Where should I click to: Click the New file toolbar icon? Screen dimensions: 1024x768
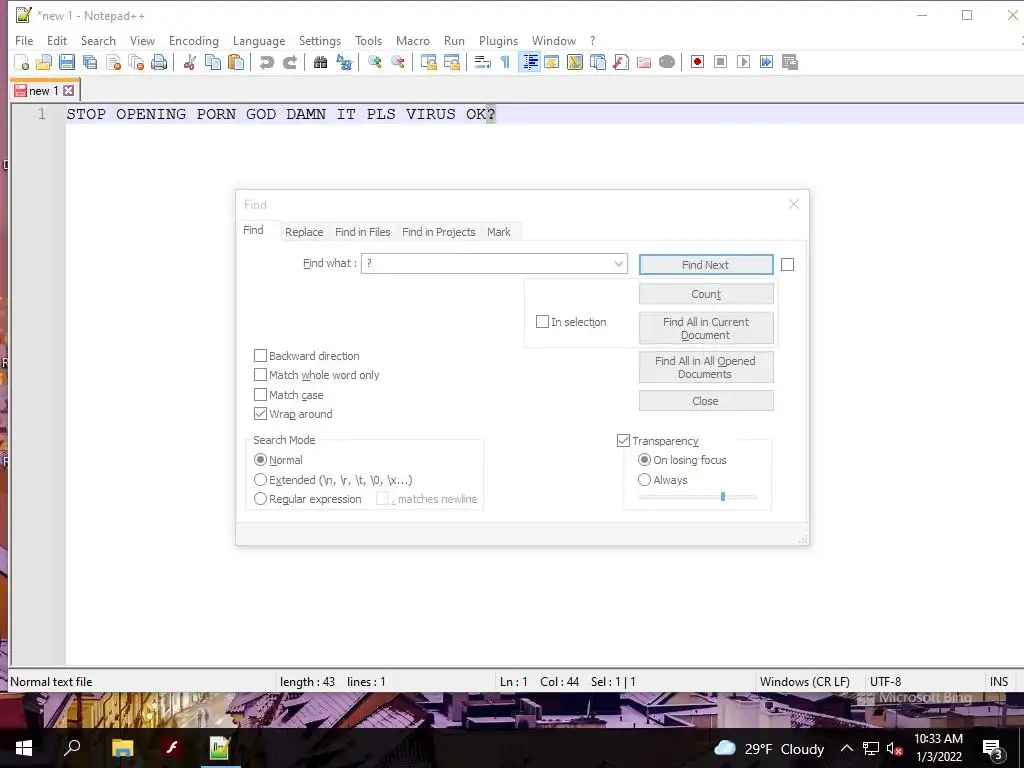click(x=22, y=62)
